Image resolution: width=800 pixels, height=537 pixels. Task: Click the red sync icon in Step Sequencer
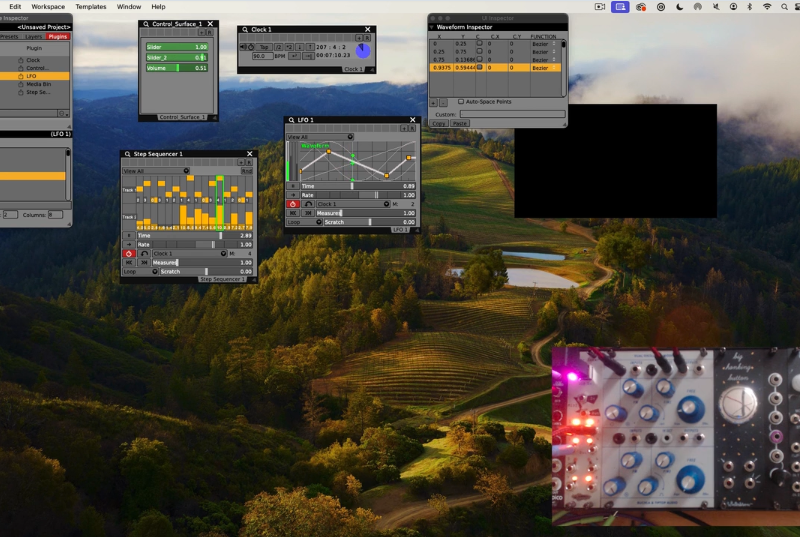[x=129, y=253]
